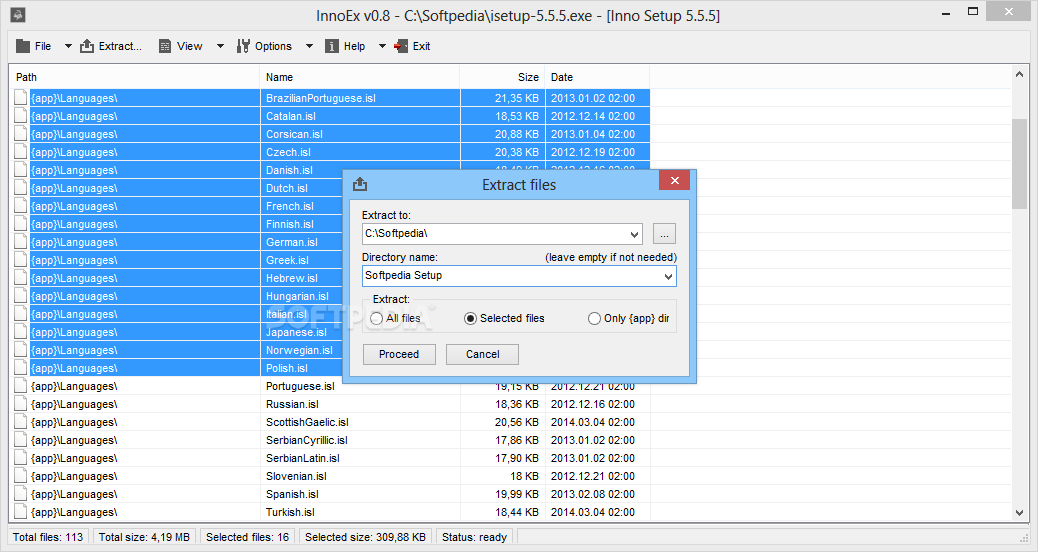Select the Russian.isl file name
The width and height of the screenshot is (1038, 552).
(x=292, y=404)
